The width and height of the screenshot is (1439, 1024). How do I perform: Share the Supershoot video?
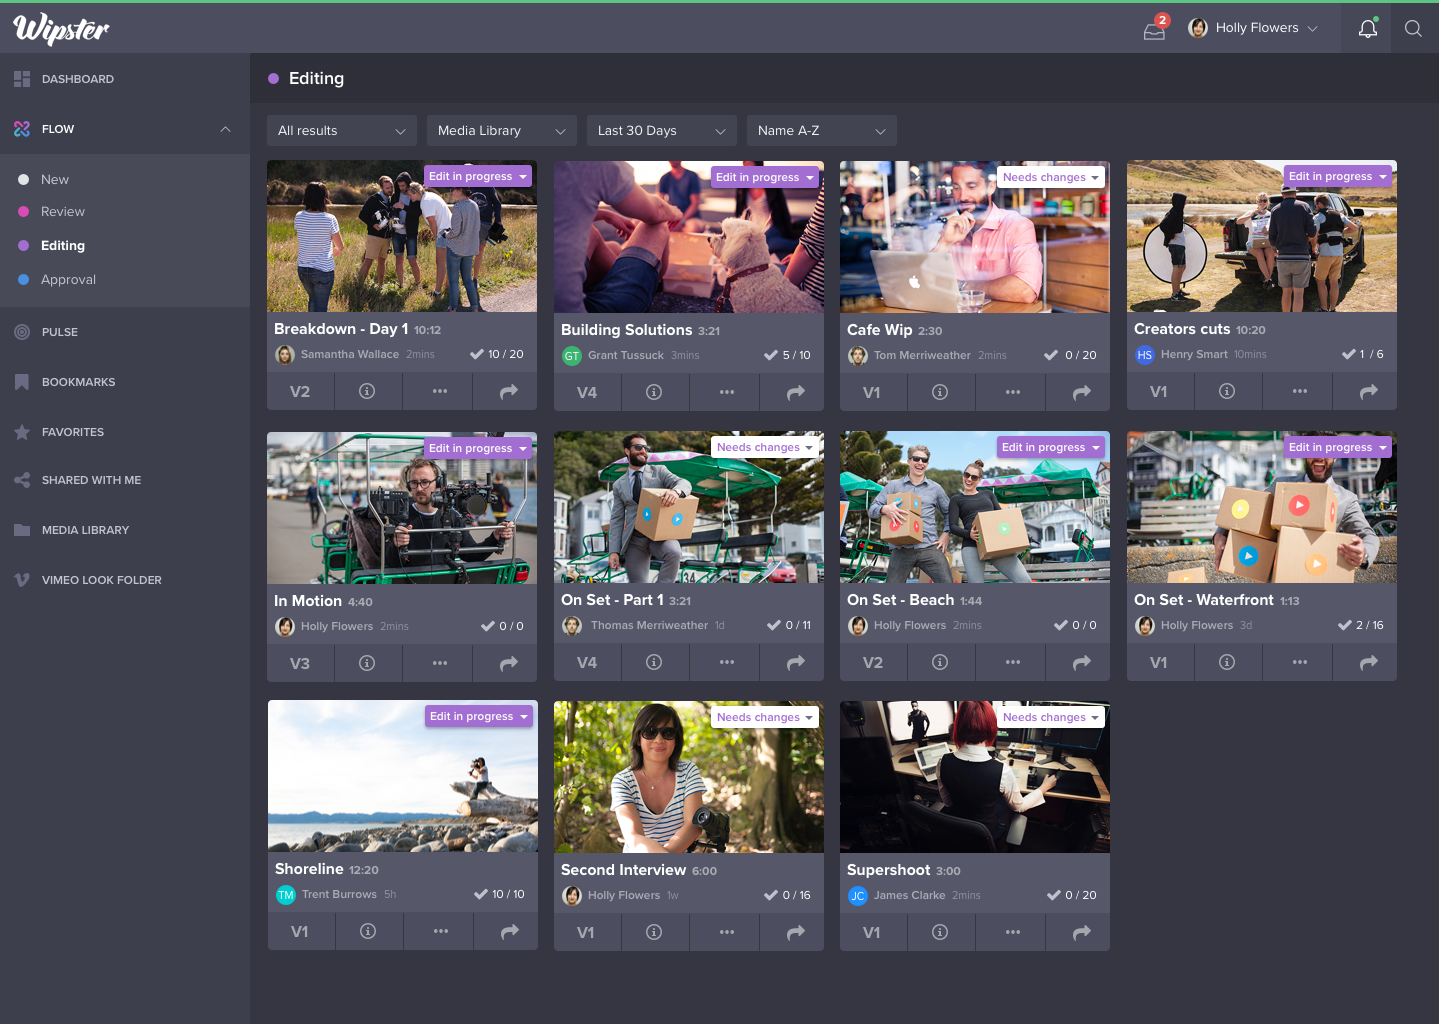1081,932
